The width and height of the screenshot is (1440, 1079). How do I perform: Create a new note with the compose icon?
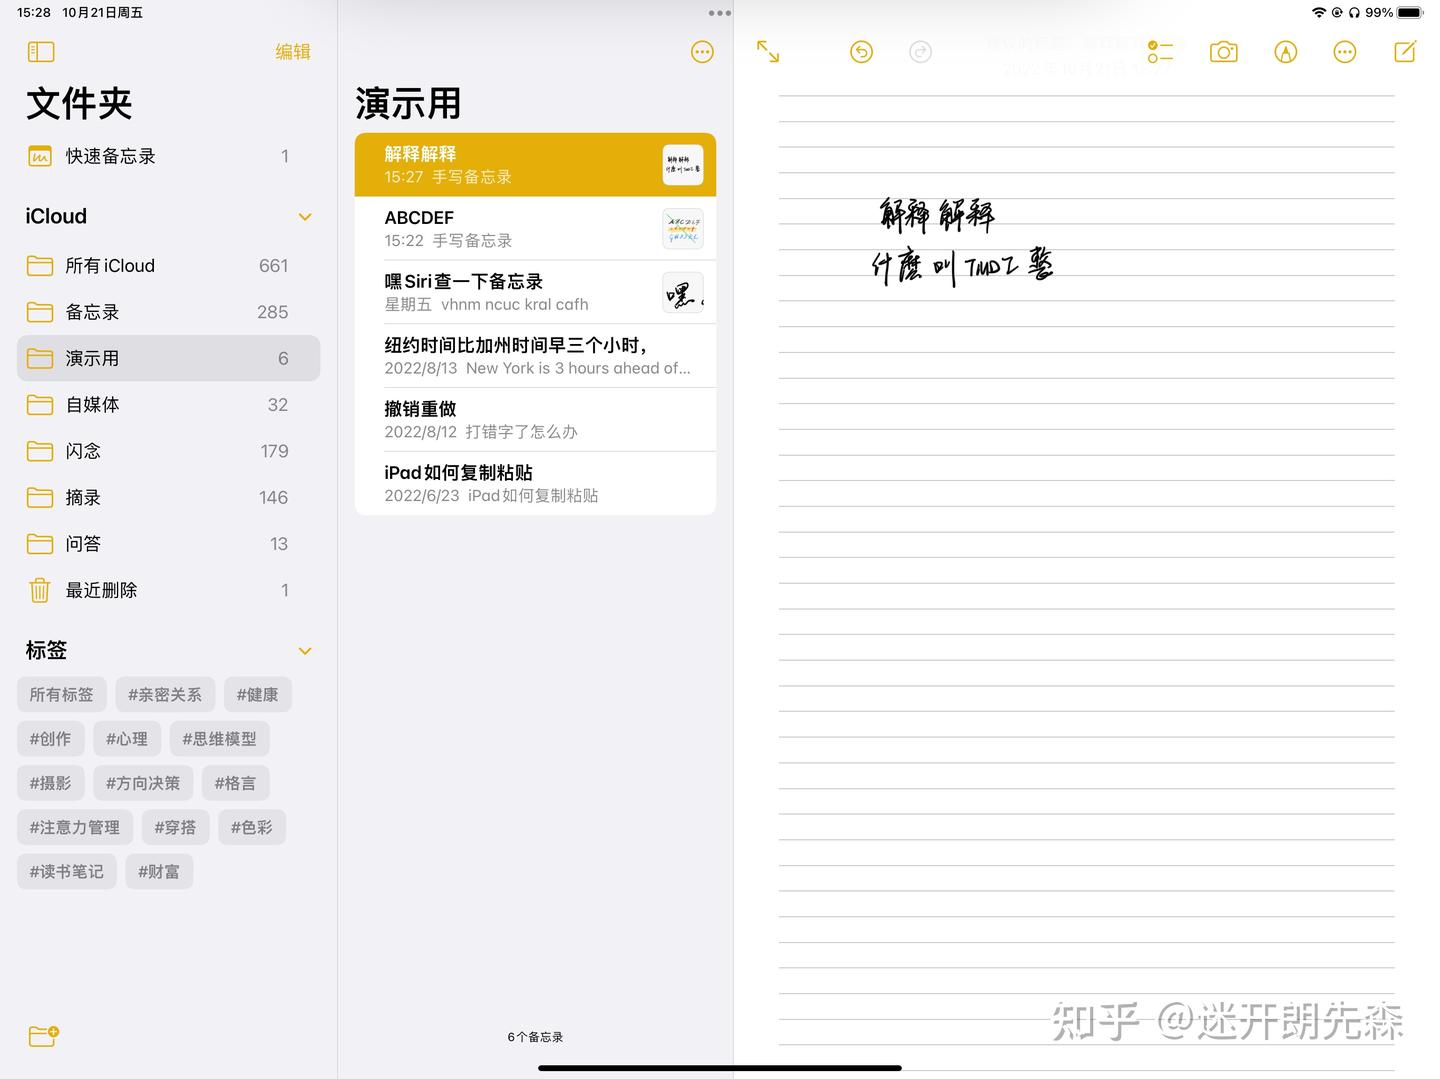[1406, 51]
